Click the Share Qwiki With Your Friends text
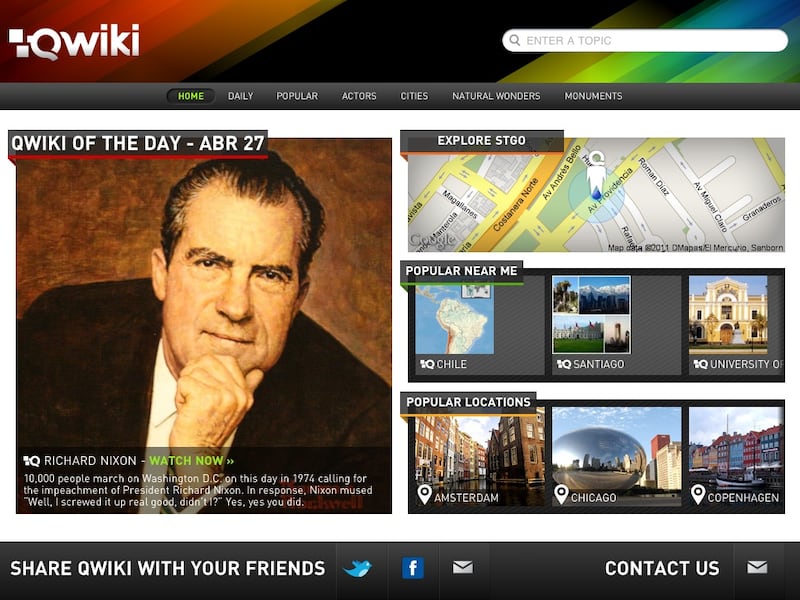The height and width of the screenshot is (600, 800). [168, 568]
